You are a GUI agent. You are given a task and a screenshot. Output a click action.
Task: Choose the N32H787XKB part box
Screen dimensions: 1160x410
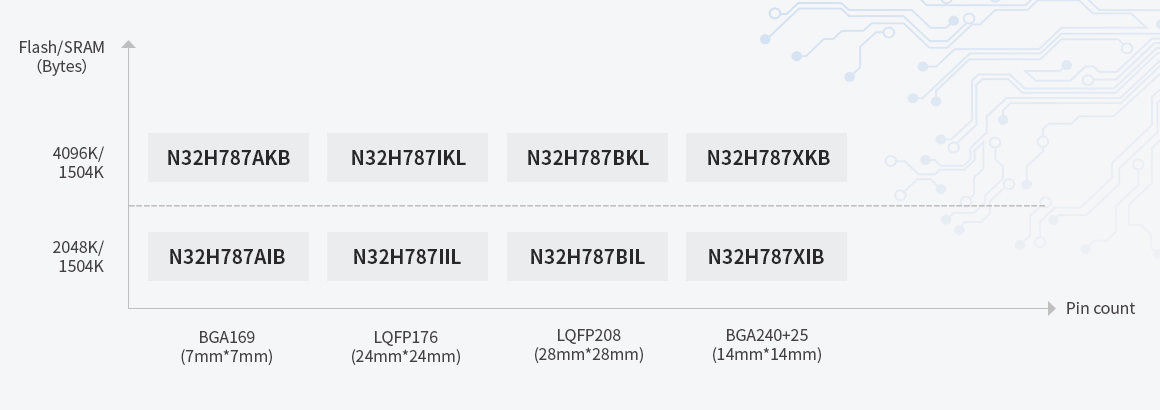pyautogui.click(x=766, y=158)
